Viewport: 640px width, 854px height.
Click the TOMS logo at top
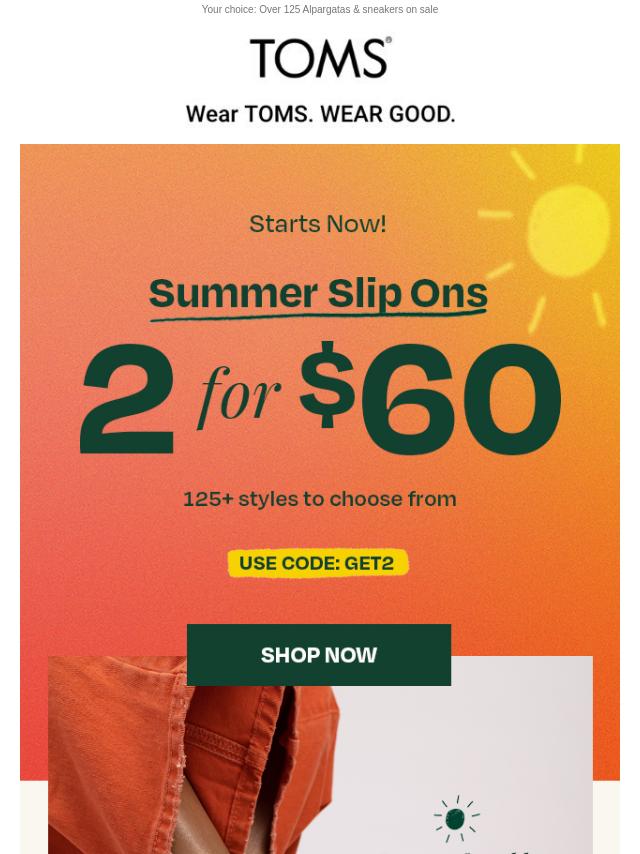pos(320,58)
